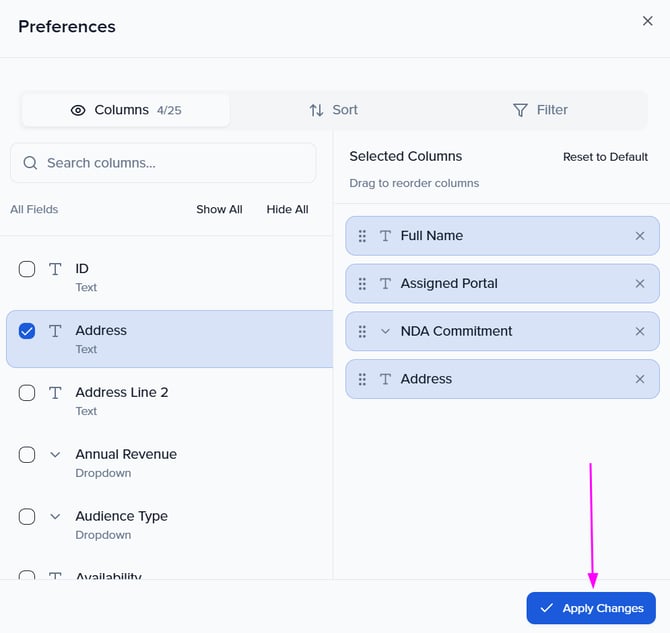
Task: Click Reset to Default link
Action: 605,157
